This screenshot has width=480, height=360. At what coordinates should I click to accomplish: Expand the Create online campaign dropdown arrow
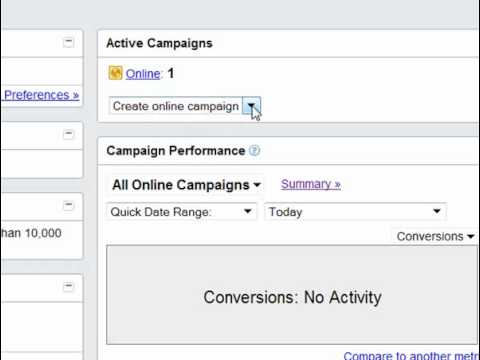click(251, 106)
